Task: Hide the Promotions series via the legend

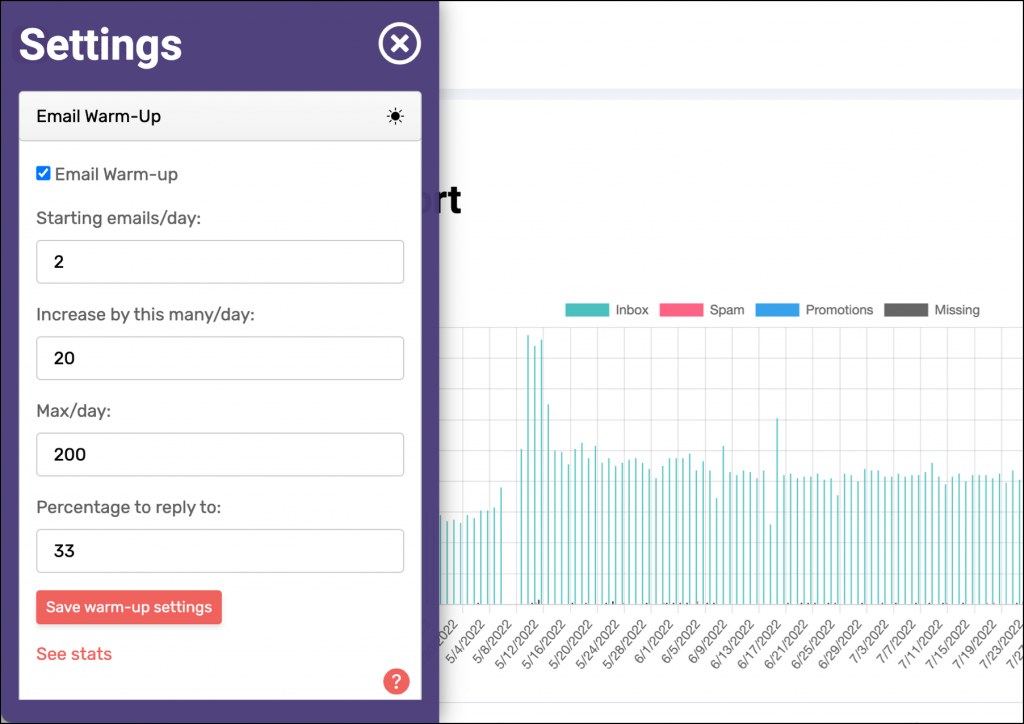Action: click(x=839, y=310)
